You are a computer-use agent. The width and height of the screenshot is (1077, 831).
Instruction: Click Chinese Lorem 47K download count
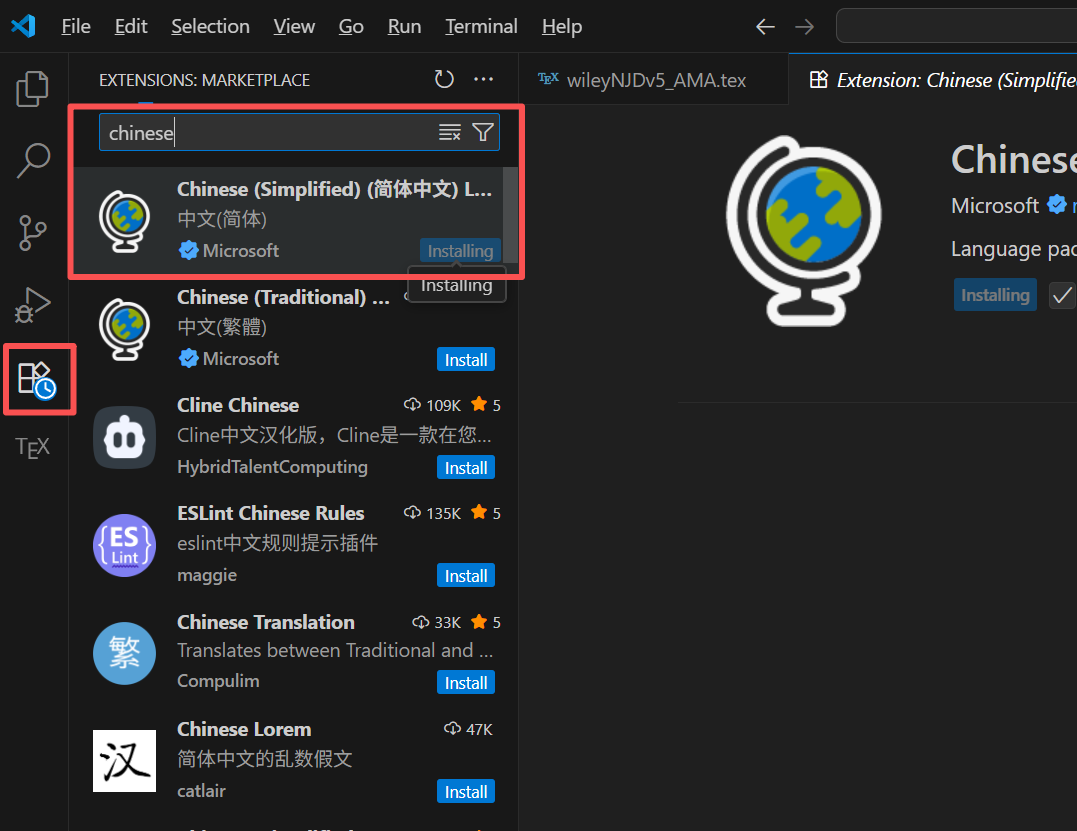click(x=468, y=729)
